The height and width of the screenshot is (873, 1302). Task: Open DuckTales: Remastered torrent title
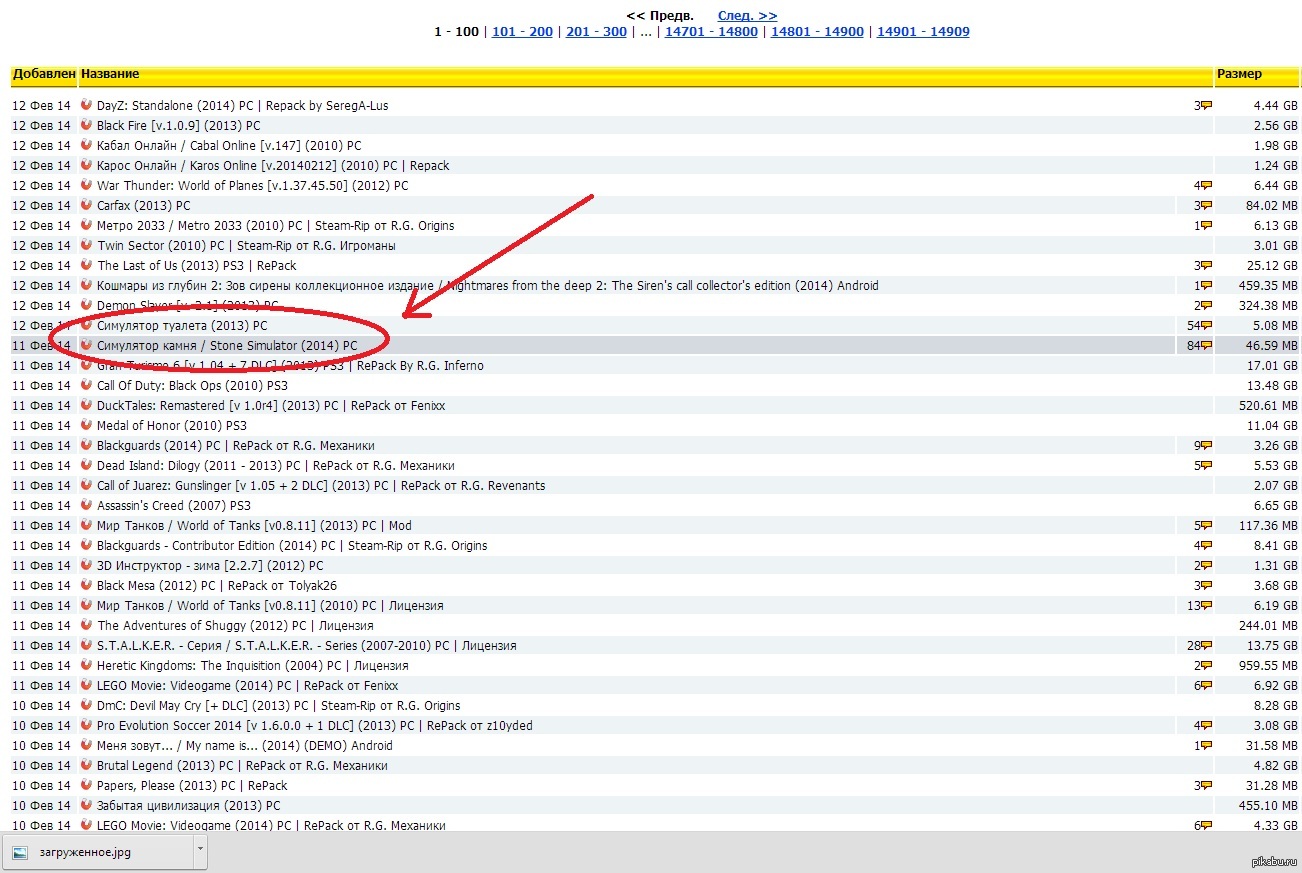271,405
